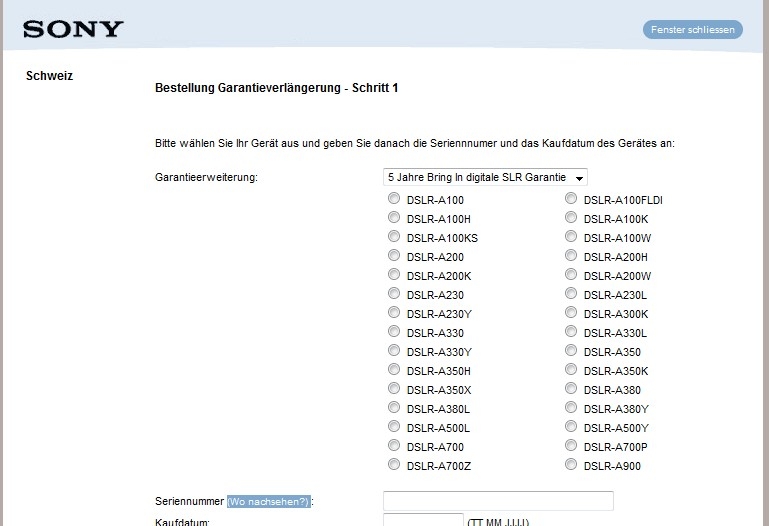Pick DSLR-A330 model
This screenshot has width=769, height=526.
pyautogui.click(x=394, y=332)
